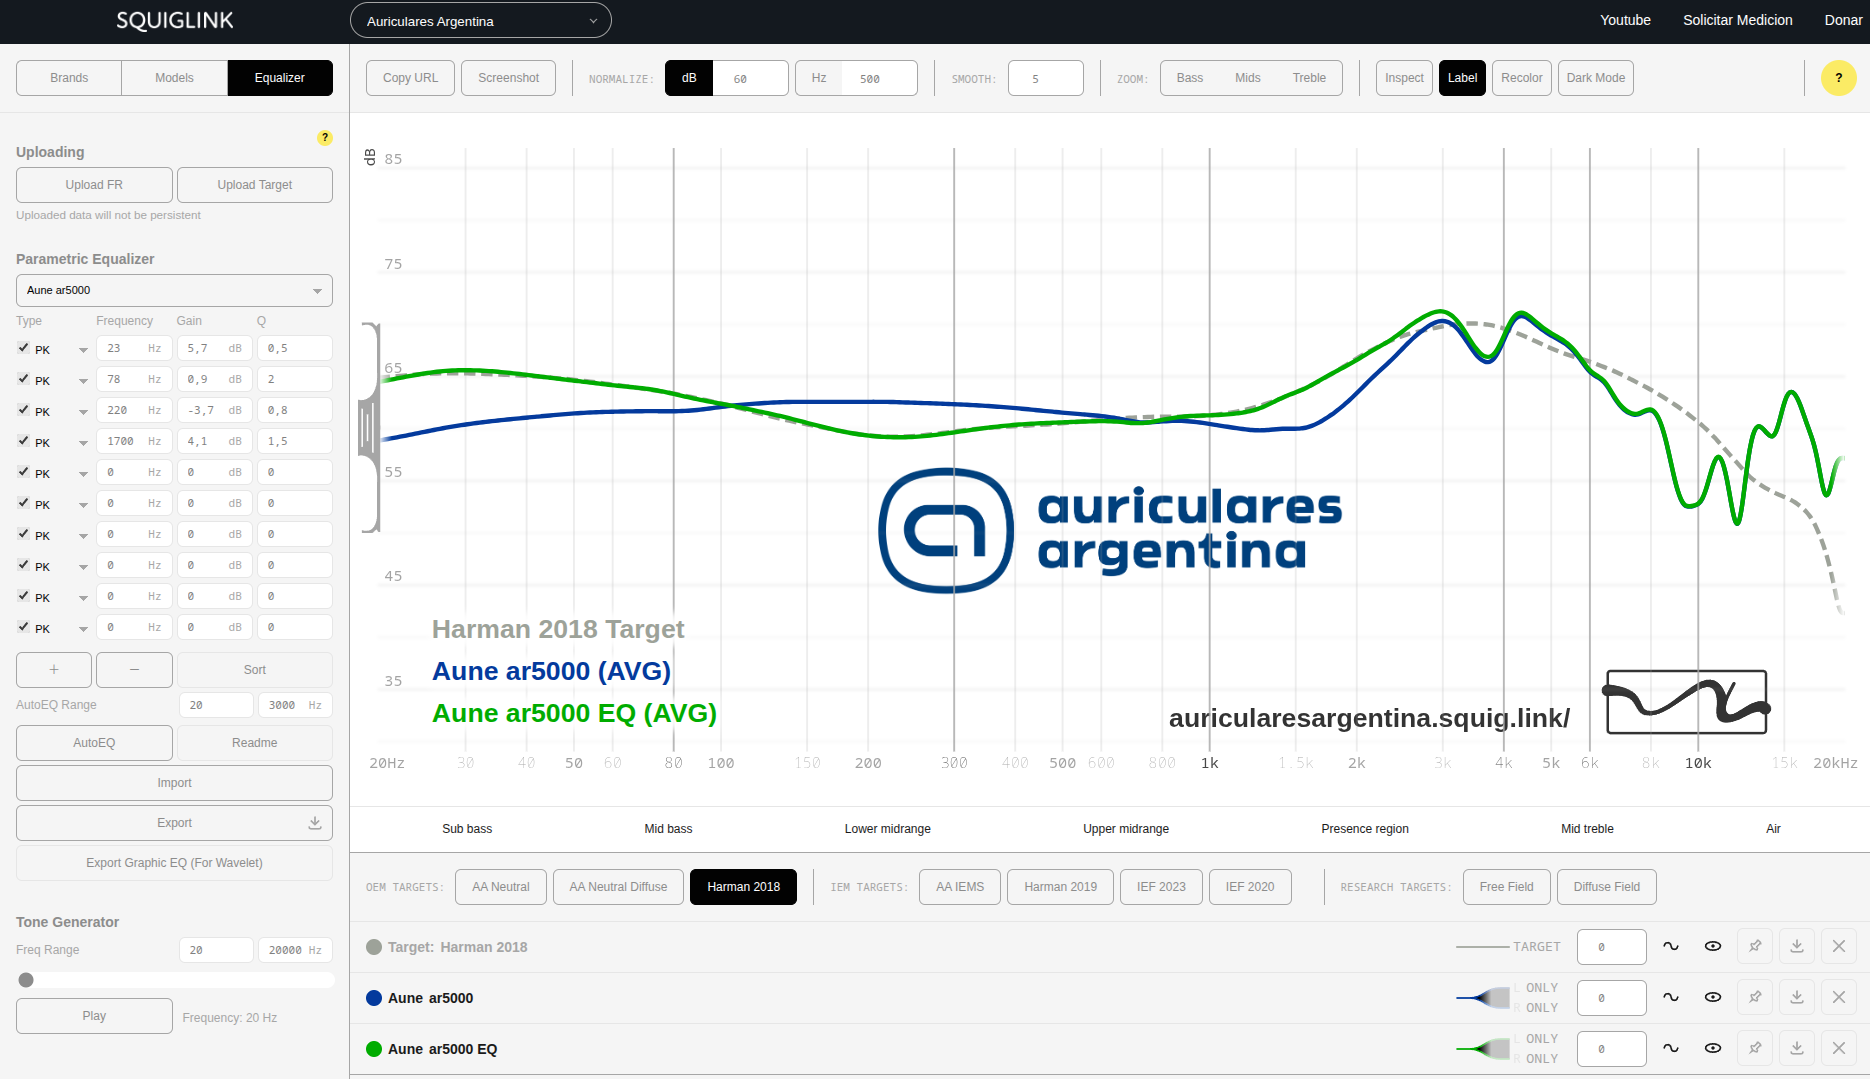The height and width of the screenshot is (1079, 1870).
Task: Open the Aune ar5000 equalizer model dropdown
Action: tap(174, 291)
